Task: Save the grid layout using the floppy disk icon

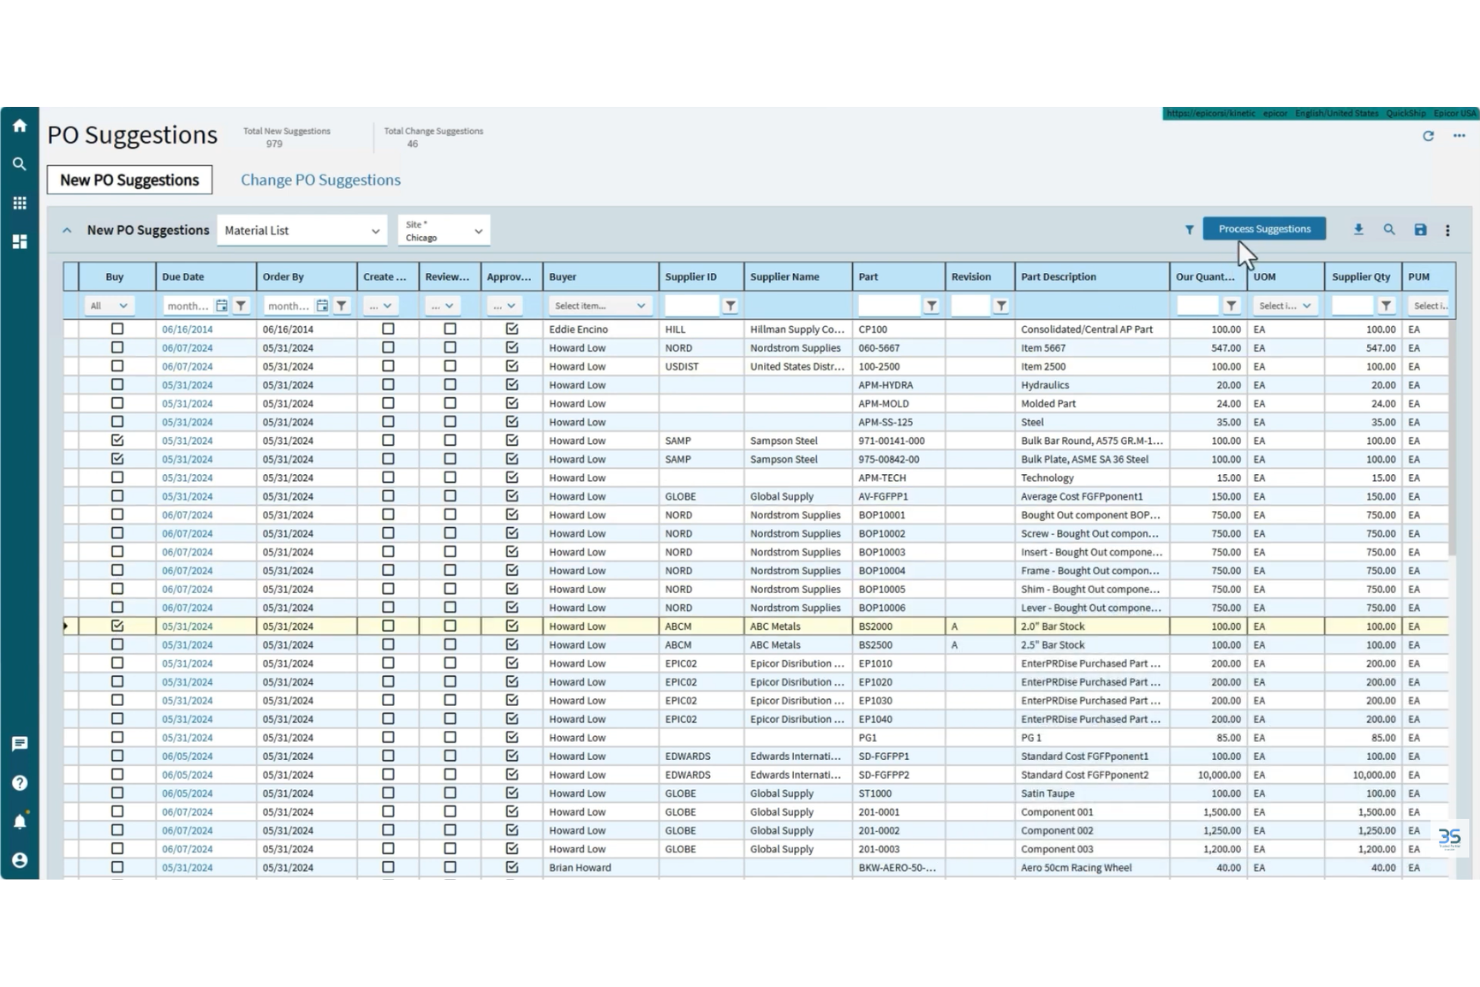Action: 1420,229
